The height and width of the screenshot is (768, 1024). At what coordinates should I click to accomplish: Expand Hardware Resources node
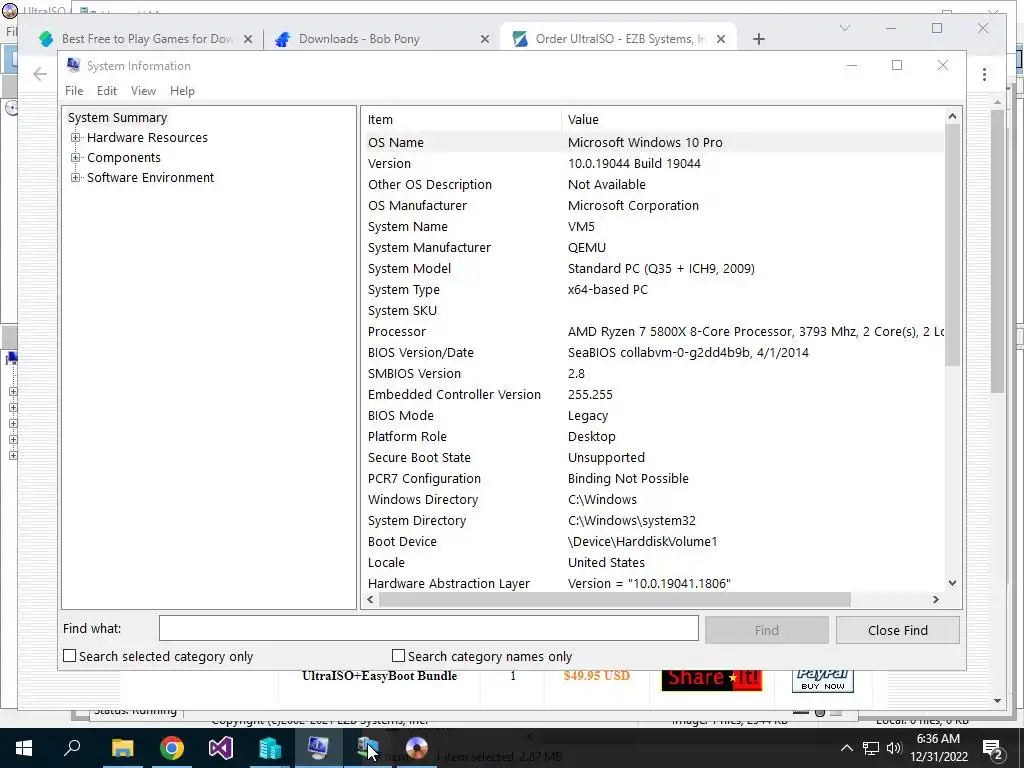coord(76,138)
